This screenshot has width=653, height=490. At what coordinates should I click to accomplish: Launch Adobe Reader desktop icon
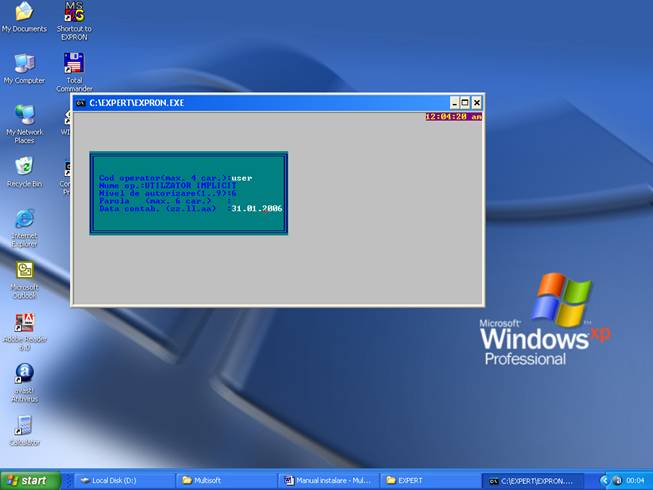point(24,332)
